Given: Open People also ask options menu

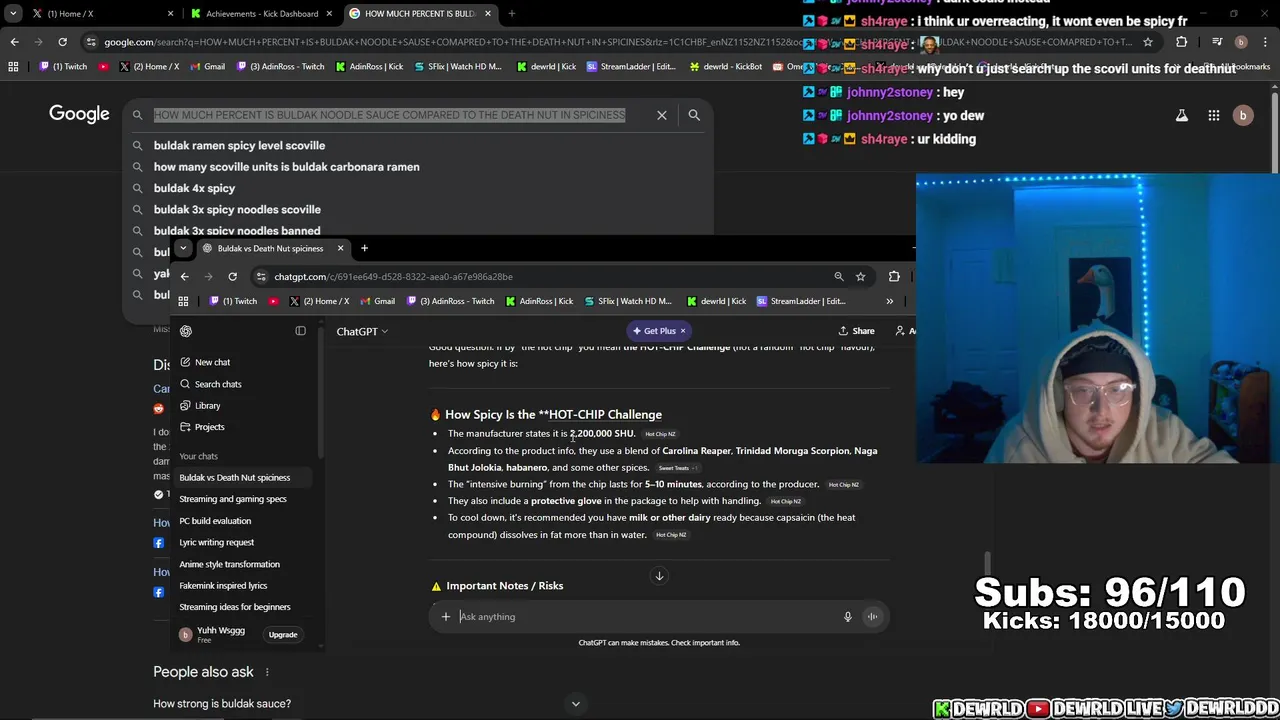Looking at the screenshot, I should (x=267, y=672).
